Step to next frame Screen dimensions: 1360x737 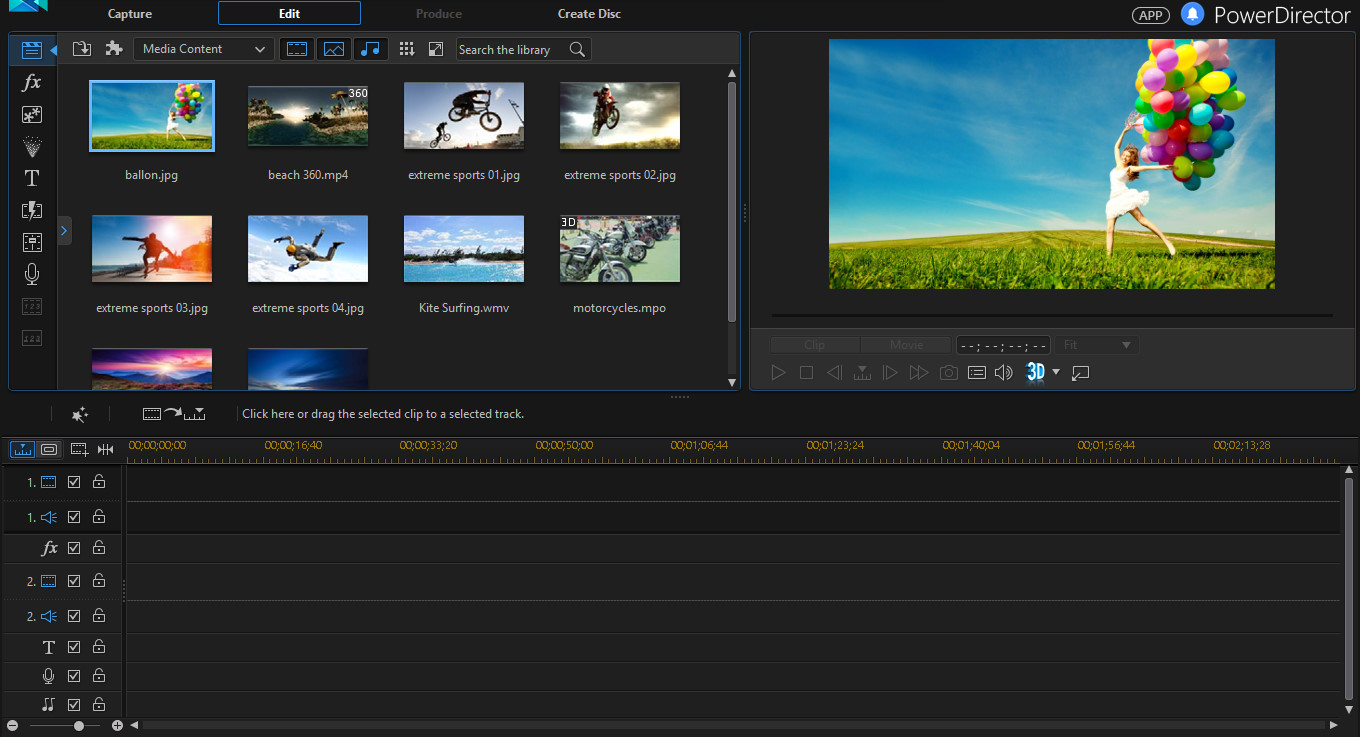click(890, 373)
